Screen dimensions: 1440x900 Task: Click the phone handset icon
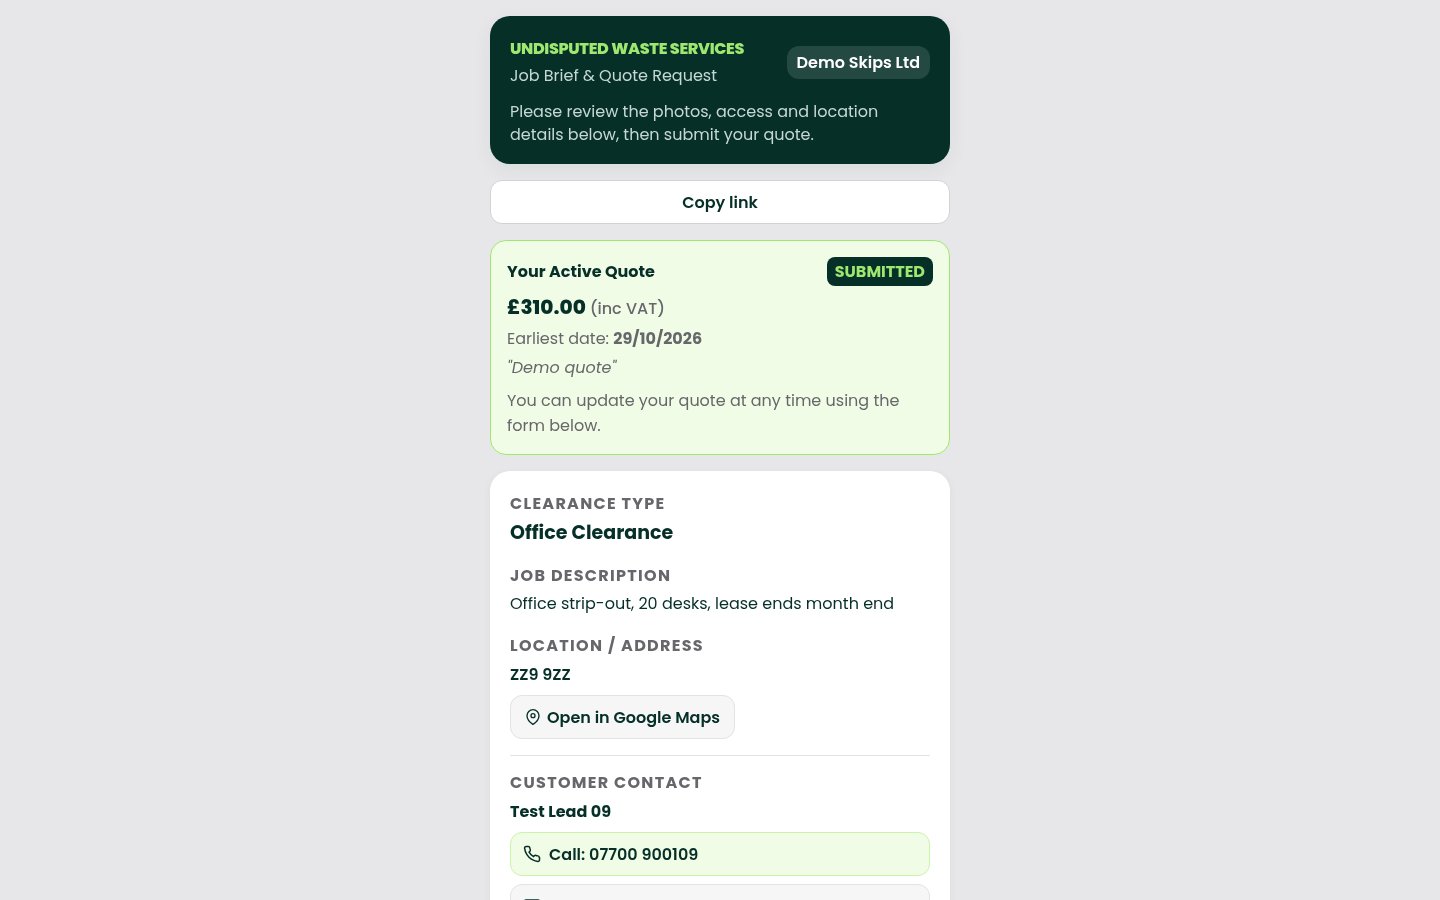pos(532,854)
